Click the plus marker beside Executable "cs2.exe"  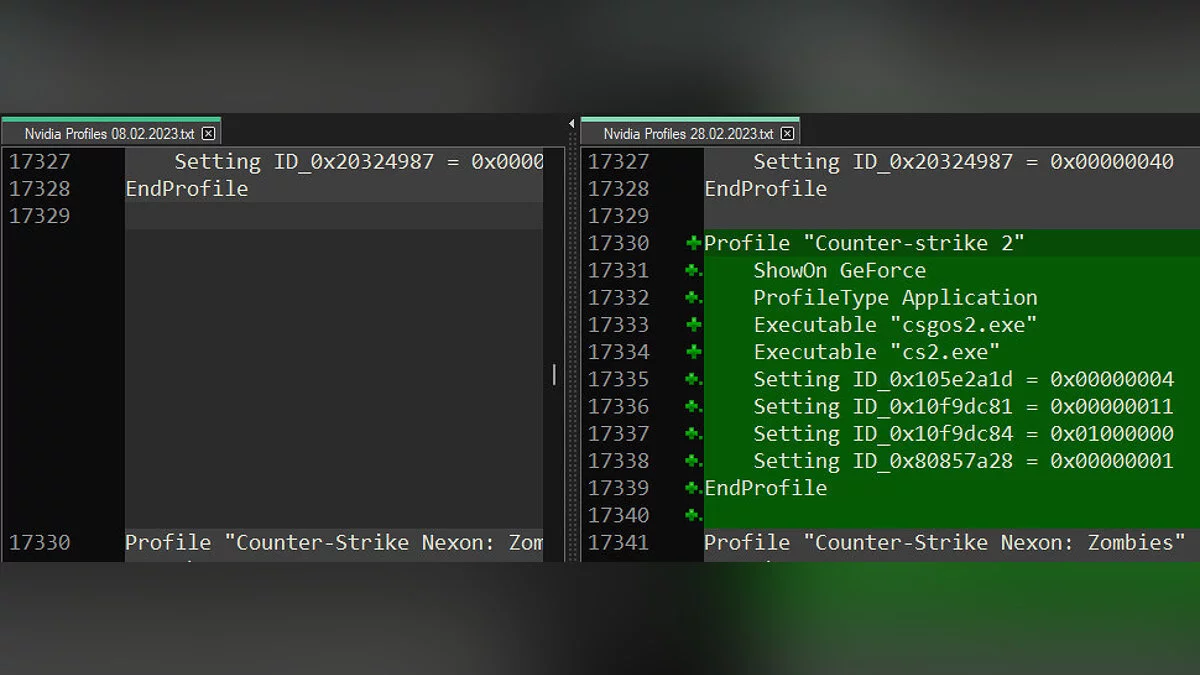click(693, 351)
